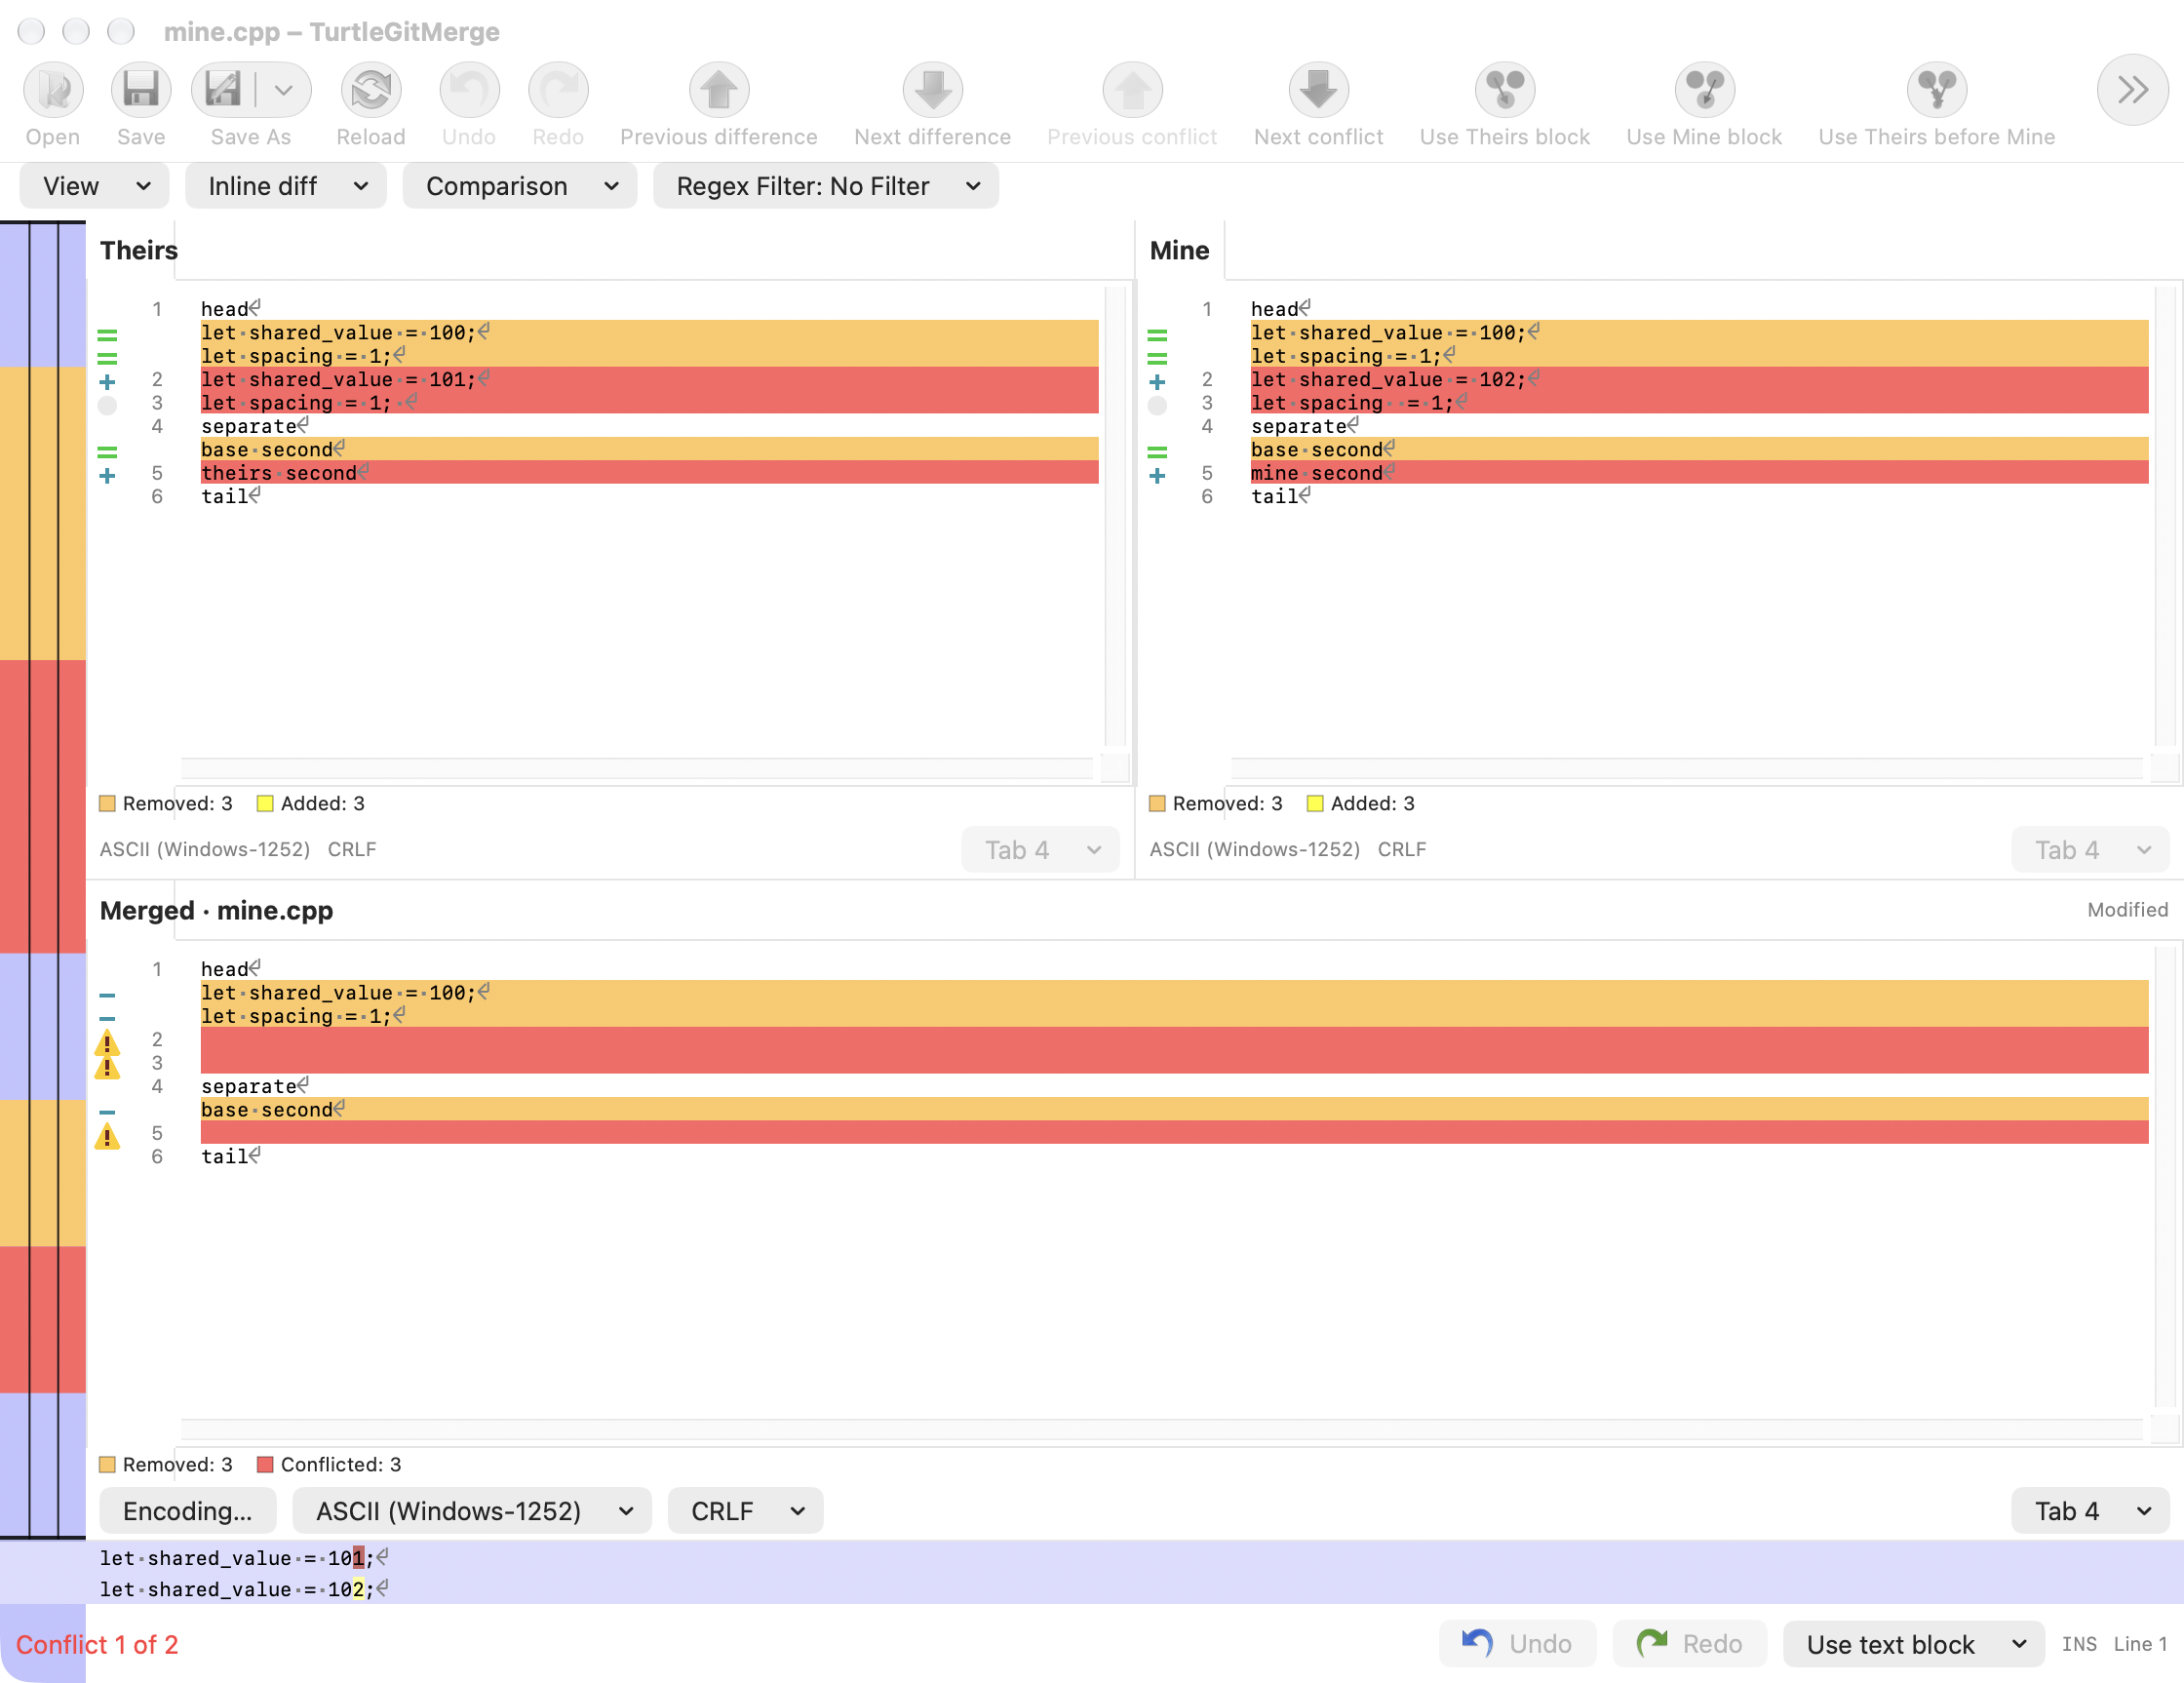The height and width of the screenshot is (1683, 2184).
Task: Show more toolbar items overflow chevron
Action: click(x=2132, y=90)
